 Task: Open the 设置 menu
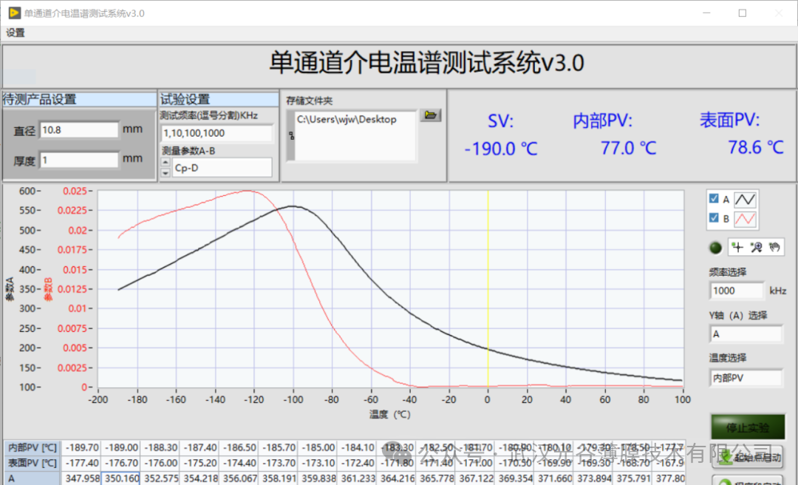(16, 32)
